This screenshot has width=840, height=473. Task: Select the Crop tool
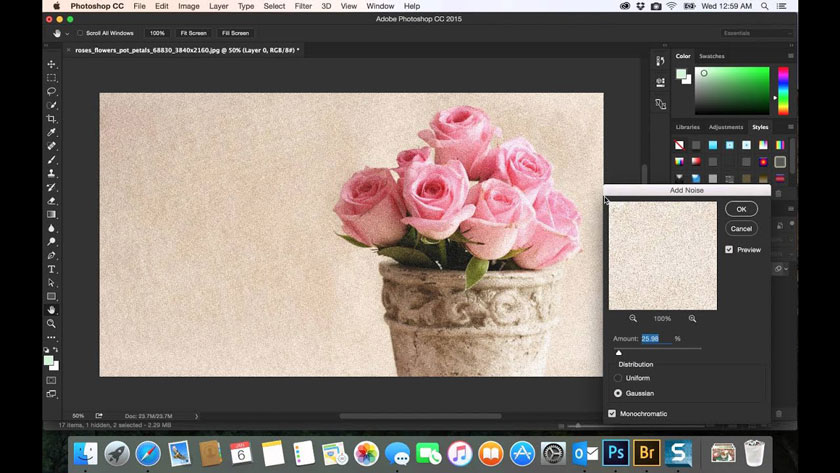point(51,119)
